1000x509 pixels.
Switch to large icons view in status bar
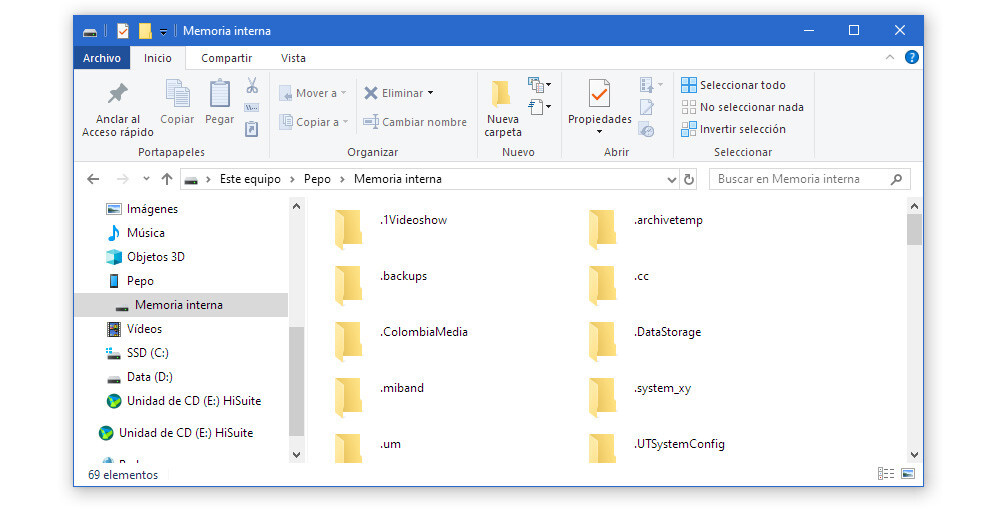pyautogui.click(x=910, y=474)
